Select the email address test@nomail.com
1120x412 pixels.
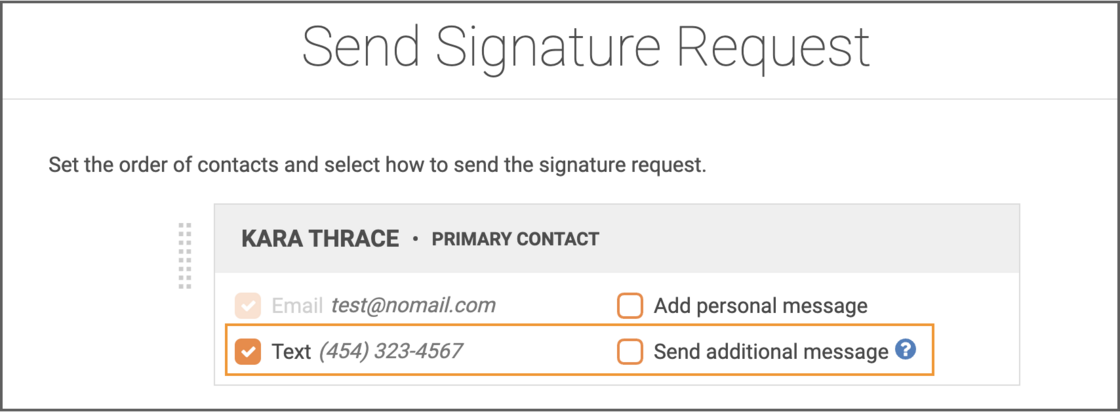[x=413, y=306]
